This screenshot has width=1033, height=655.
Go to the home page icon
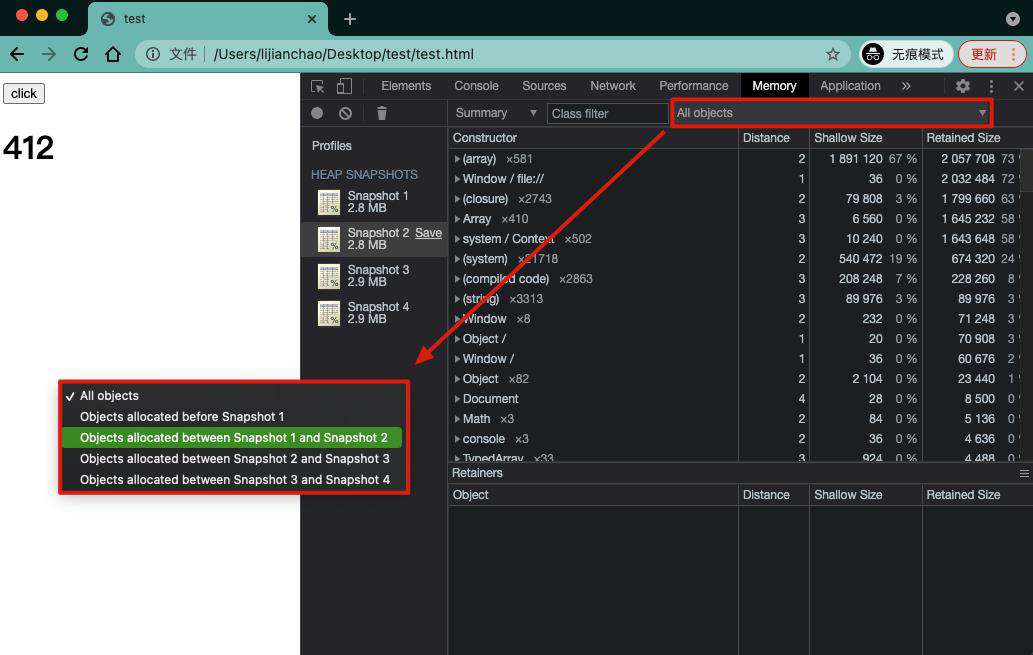[113, 54]
